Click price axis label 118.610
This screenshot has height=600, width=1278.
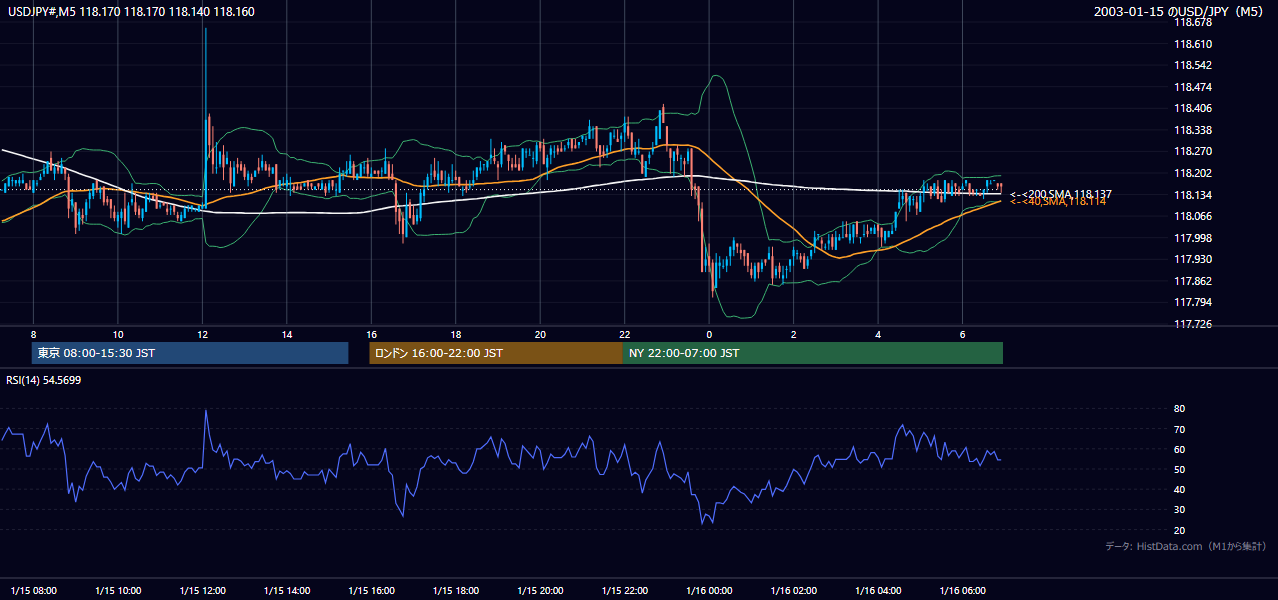coord(1192,44)
